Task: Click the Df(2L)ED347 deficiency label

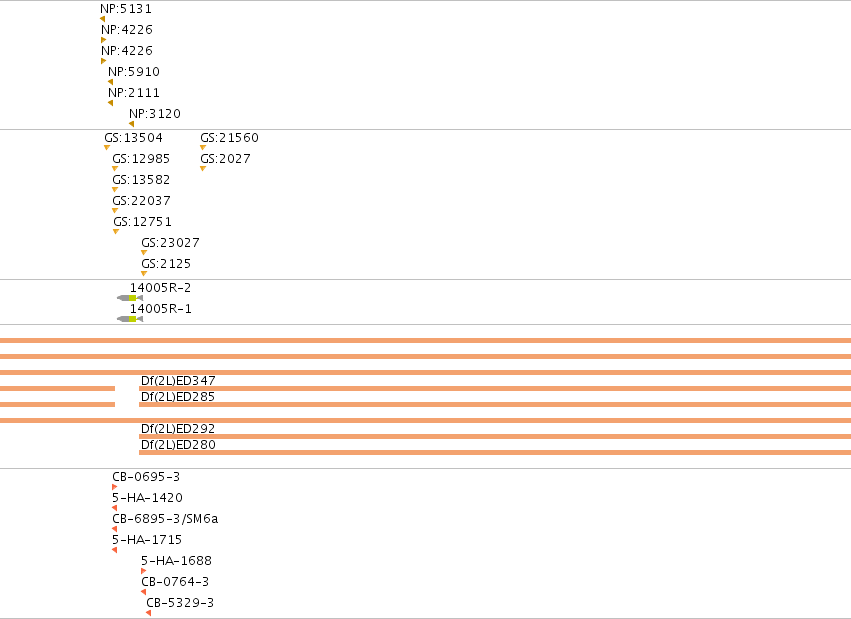Action: point(178,381)
